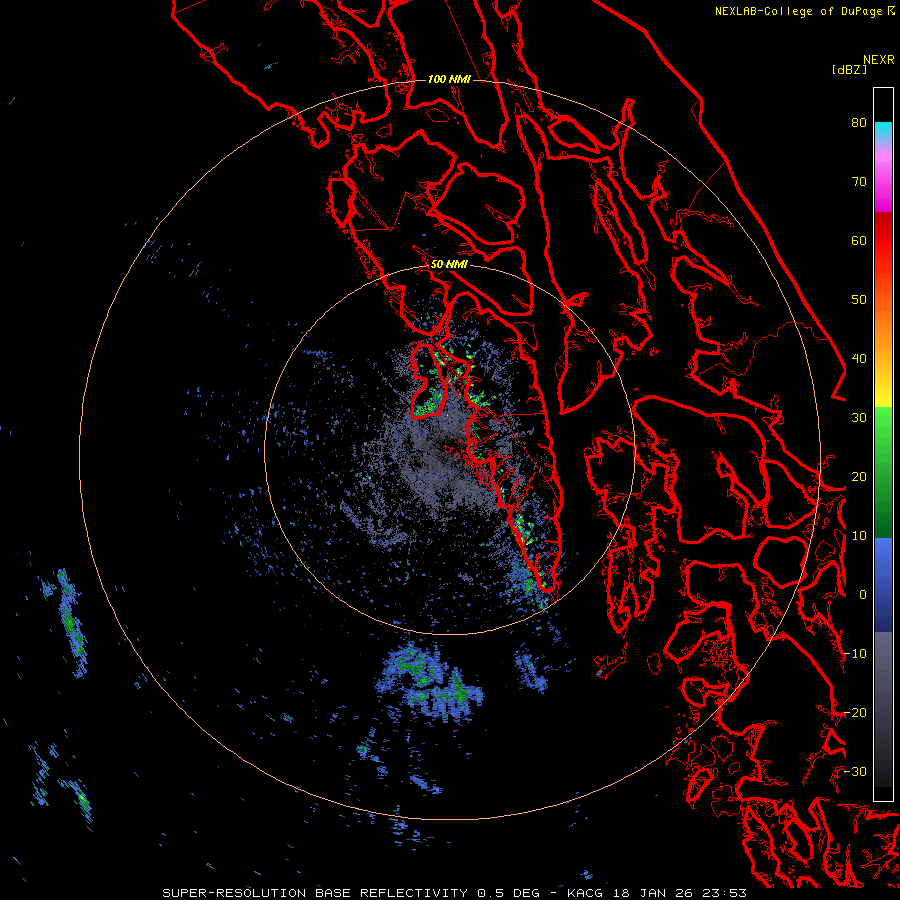Image resolution: width=900 pixels, height=900 pixels.
Task: Click the NEXR label above color scale
Action: click(x=879, y=60)
